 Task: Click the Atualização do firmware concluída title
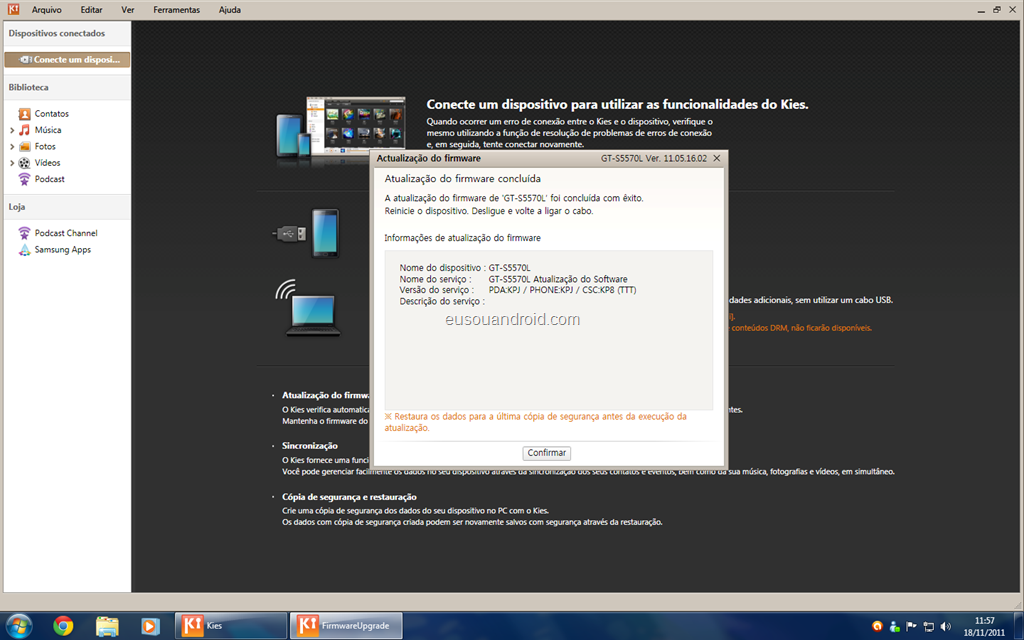(x=462, y=178)
